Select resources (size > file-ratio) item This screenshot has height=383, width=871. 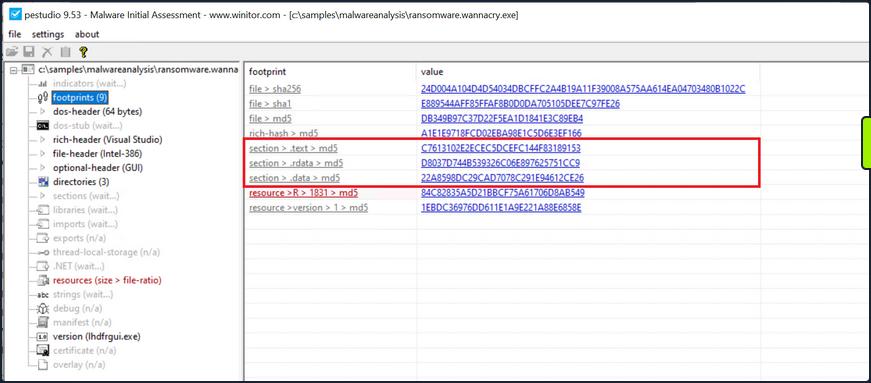[x=107, y=280]
